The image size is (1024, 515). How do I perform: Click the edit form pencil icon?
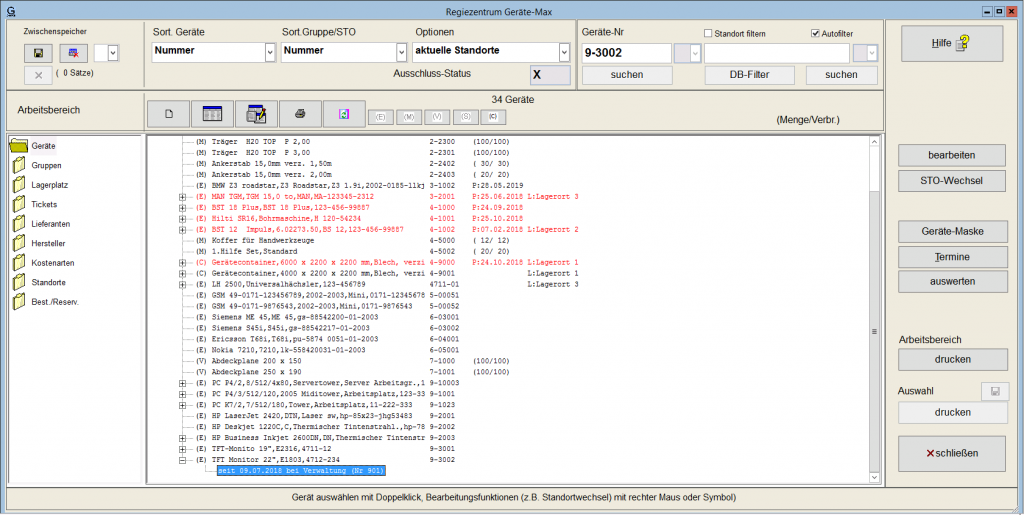254,114
